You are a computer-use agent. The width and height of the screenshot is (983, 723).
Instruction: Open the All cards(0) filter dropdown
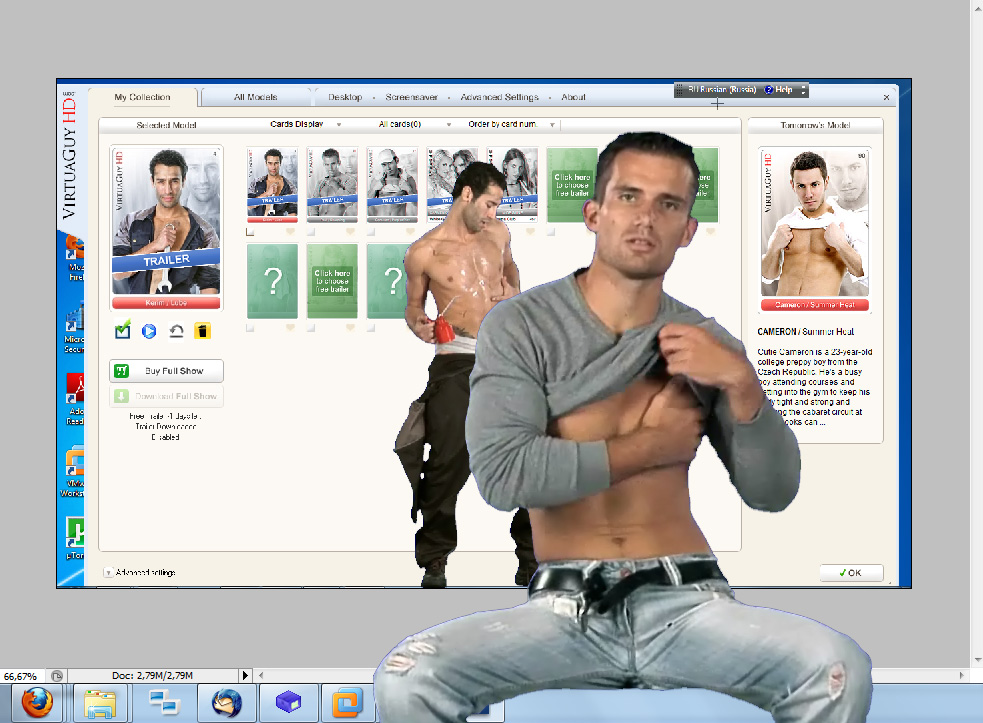414,124
